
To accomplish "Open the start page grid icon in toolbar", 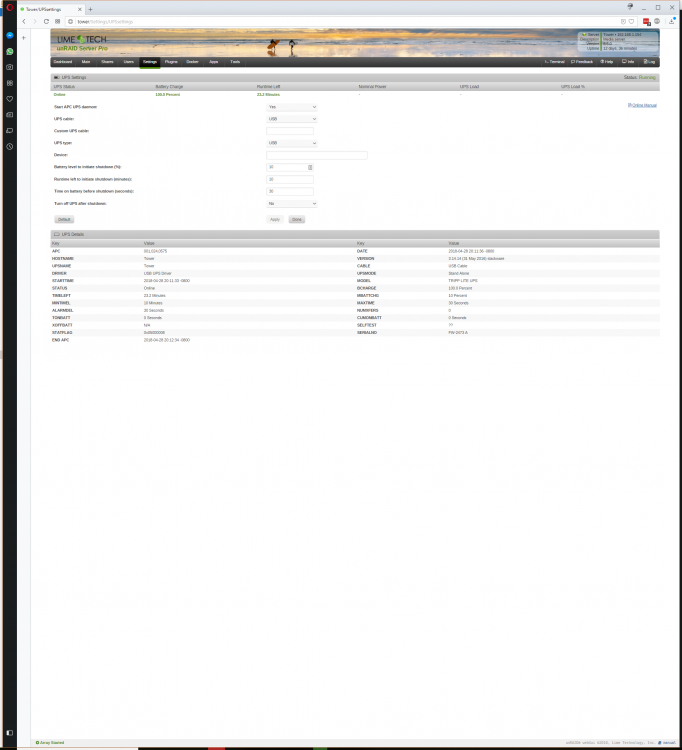I will pos(57,22).
